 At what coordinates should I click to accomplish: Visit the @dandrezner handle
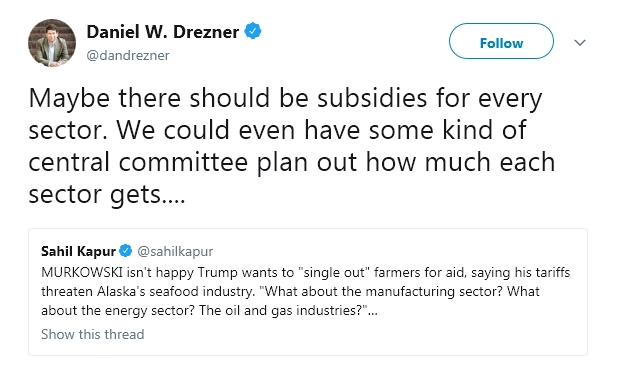(x=128, y=56)
